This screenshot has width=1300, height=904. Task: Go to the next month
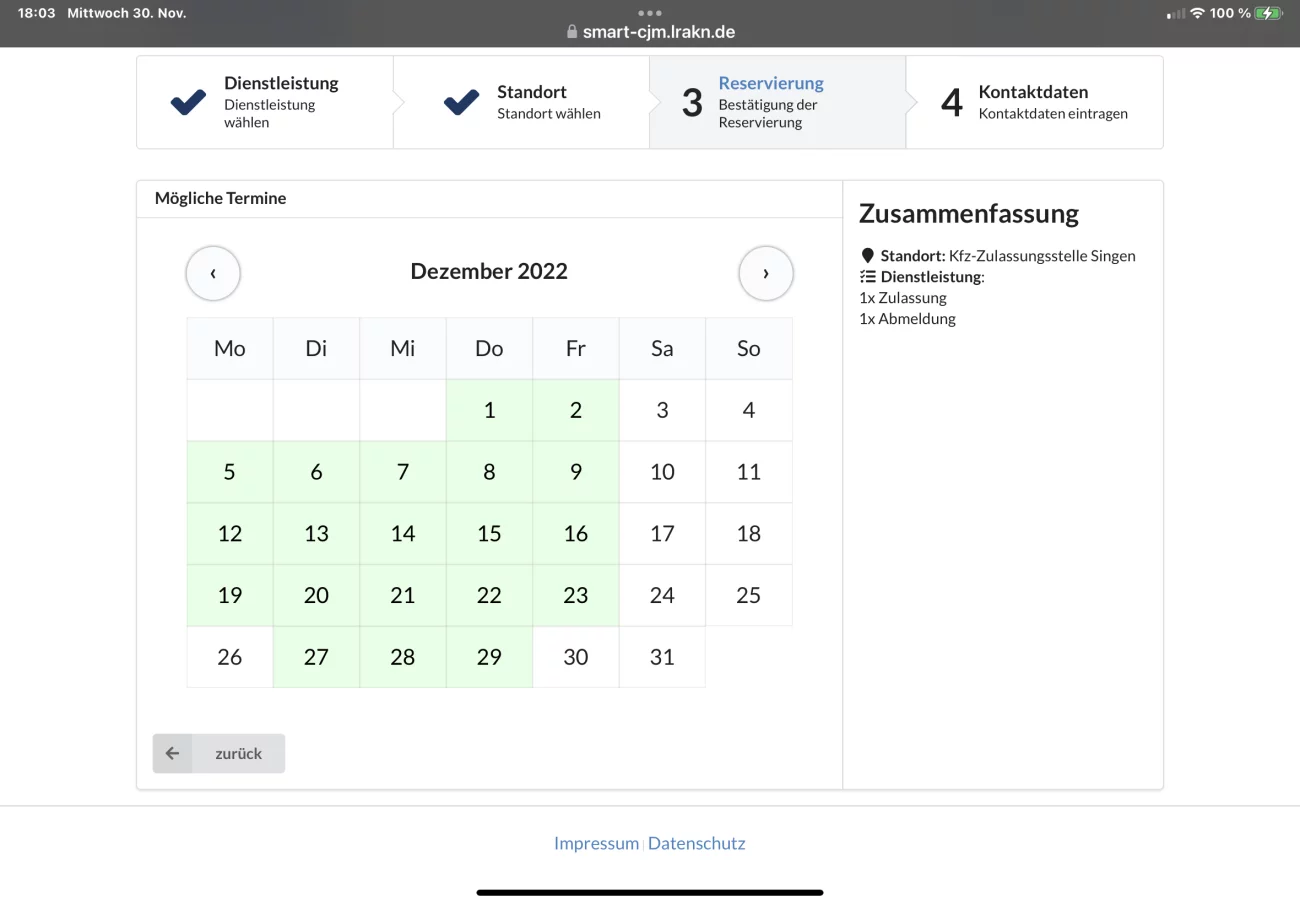click(766, 272)
